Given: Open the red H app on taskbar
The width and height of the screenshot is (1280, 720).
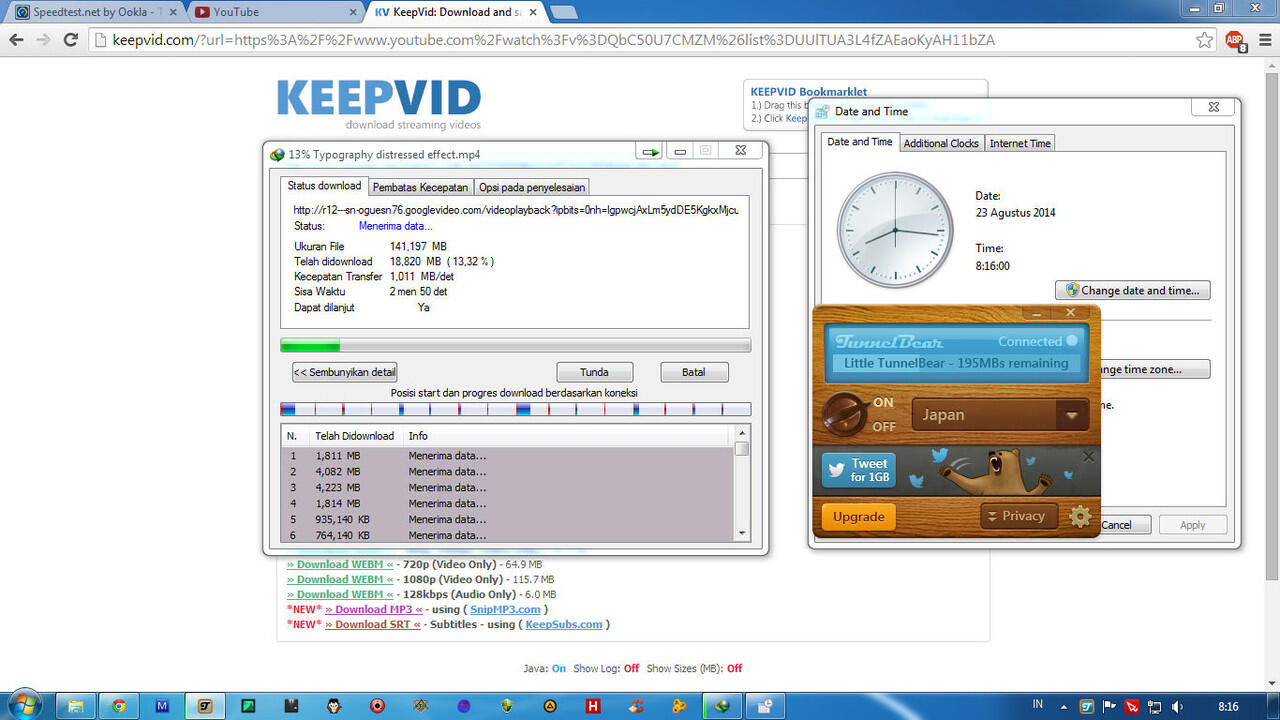Looking at the screenshot, I should [593, 705].
